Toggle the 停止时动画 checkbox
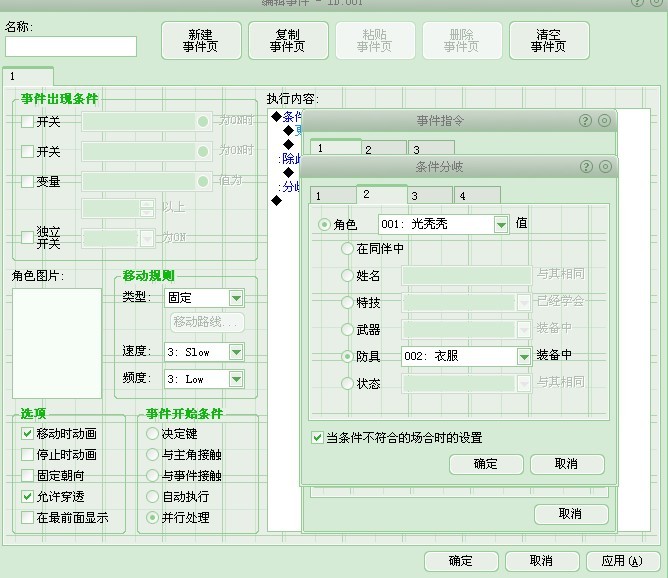This screenshot has height=578, width=668. (x=27, y=454)
